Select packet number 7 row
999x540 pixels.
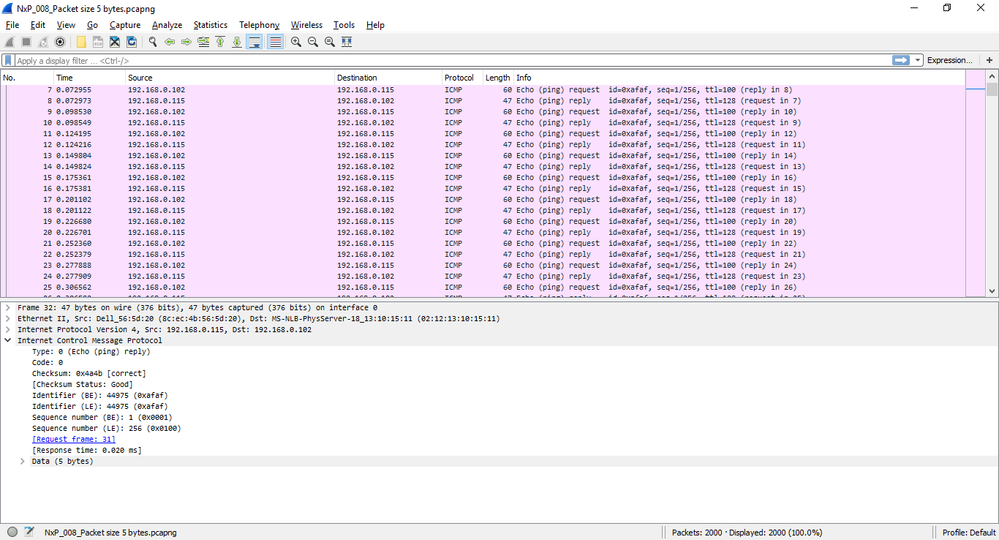tap(484, 90)
